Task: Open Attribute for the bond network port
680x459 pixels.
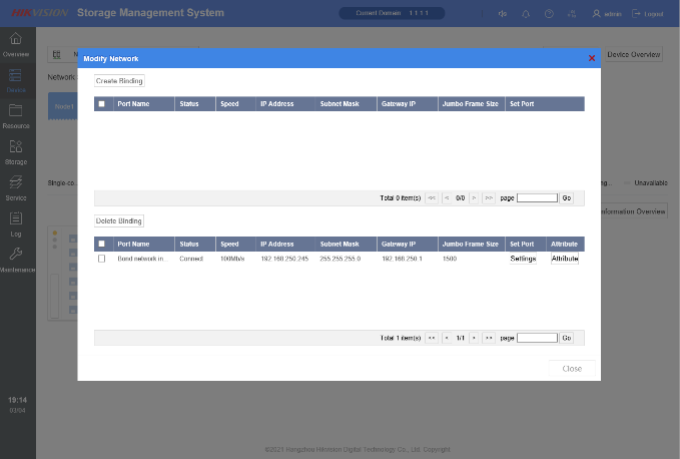Action: coord(565,259)
